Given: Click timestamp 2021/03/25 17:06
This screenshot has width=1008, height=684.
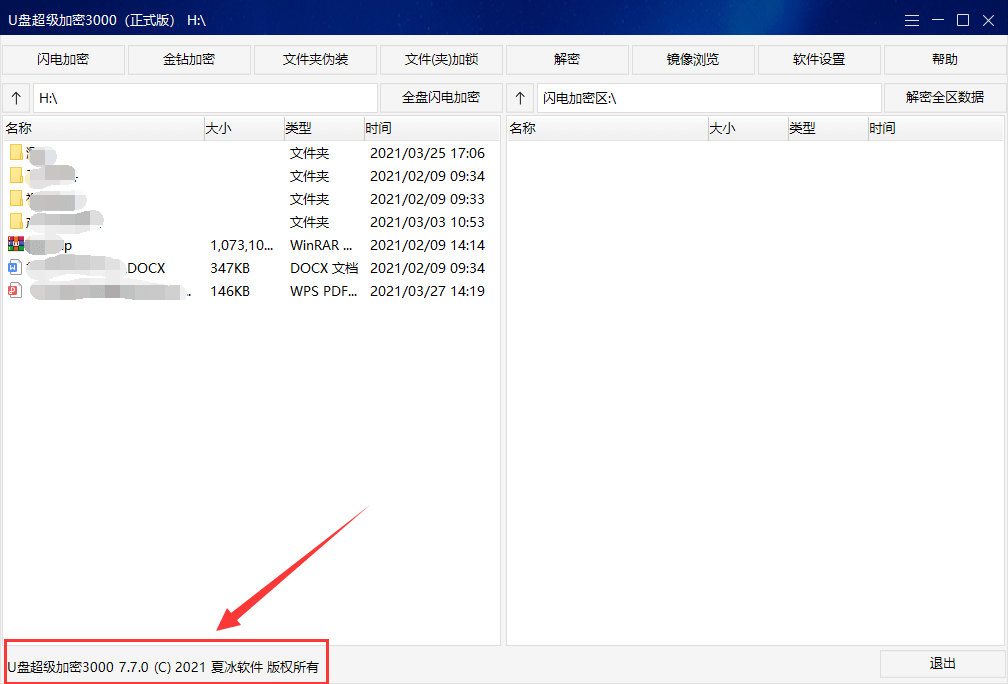Looking at the screenshot, I should click(428, 153).
